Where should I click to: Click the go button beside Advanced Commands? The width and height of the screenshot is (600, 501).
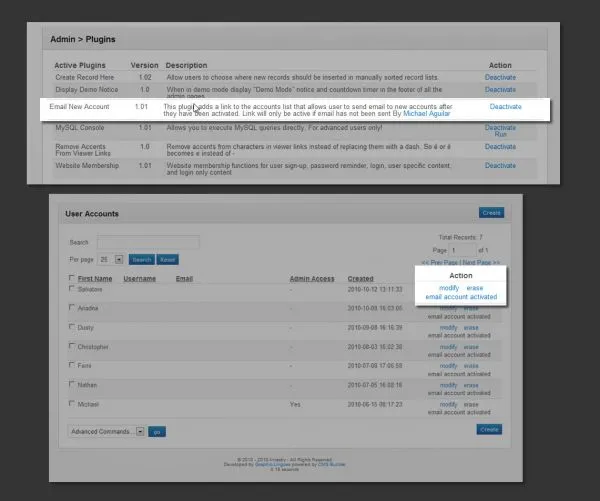pos(157,431)
